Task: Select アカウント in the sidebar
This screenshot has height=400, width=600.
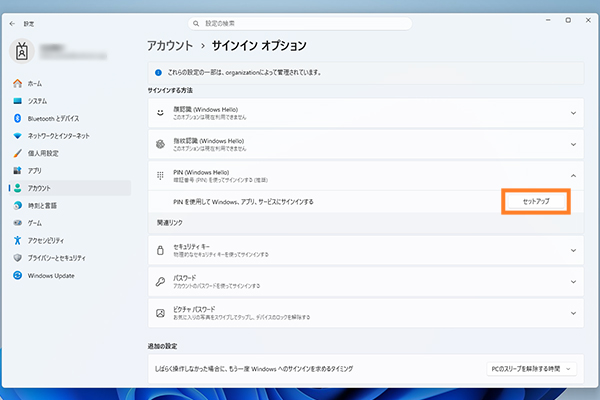Action: [x=70, y=188]
